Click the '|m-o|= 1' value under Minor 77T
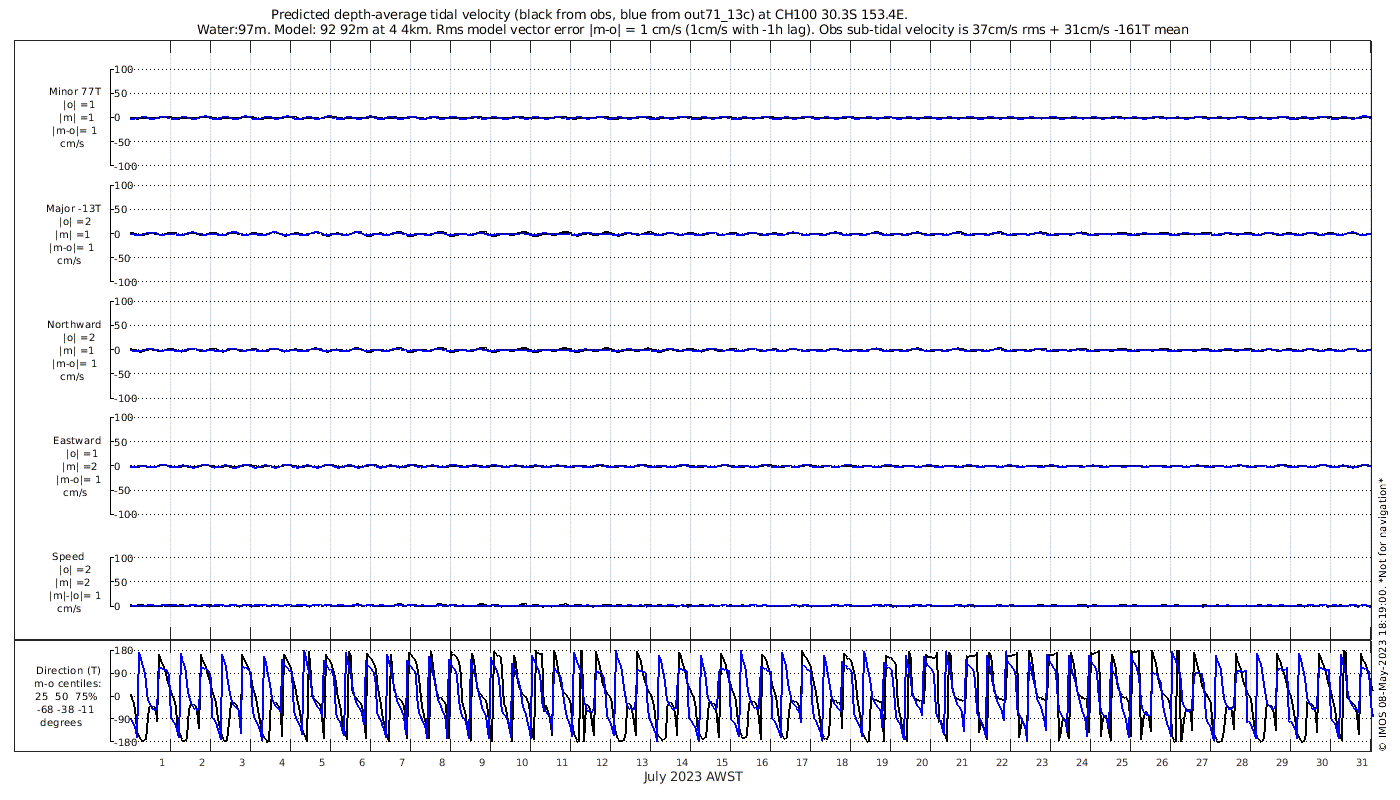Viewport: 1400px width, 800px height. [75, 130]
